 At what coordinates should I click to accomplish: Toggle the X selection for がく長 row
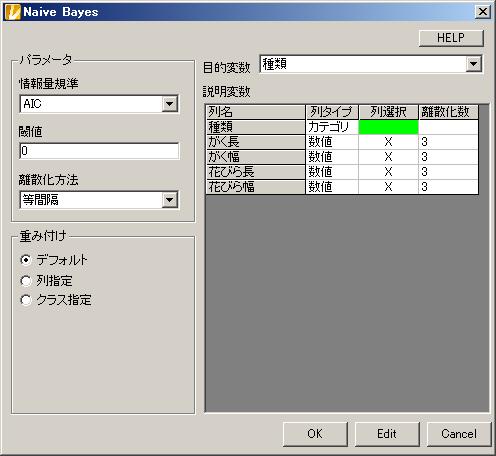388,142
